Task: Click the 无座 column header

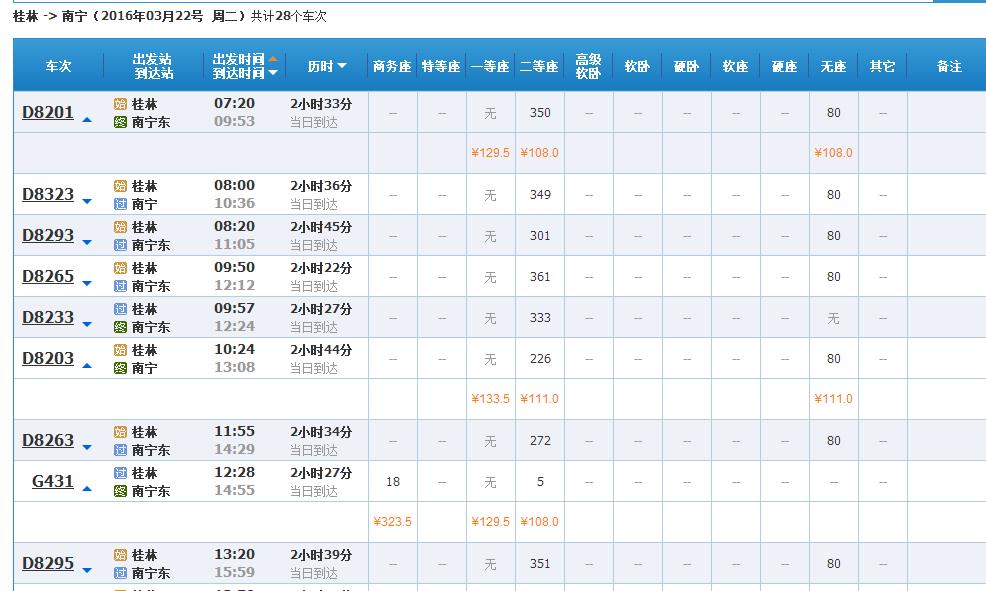Action: (833, 66)
